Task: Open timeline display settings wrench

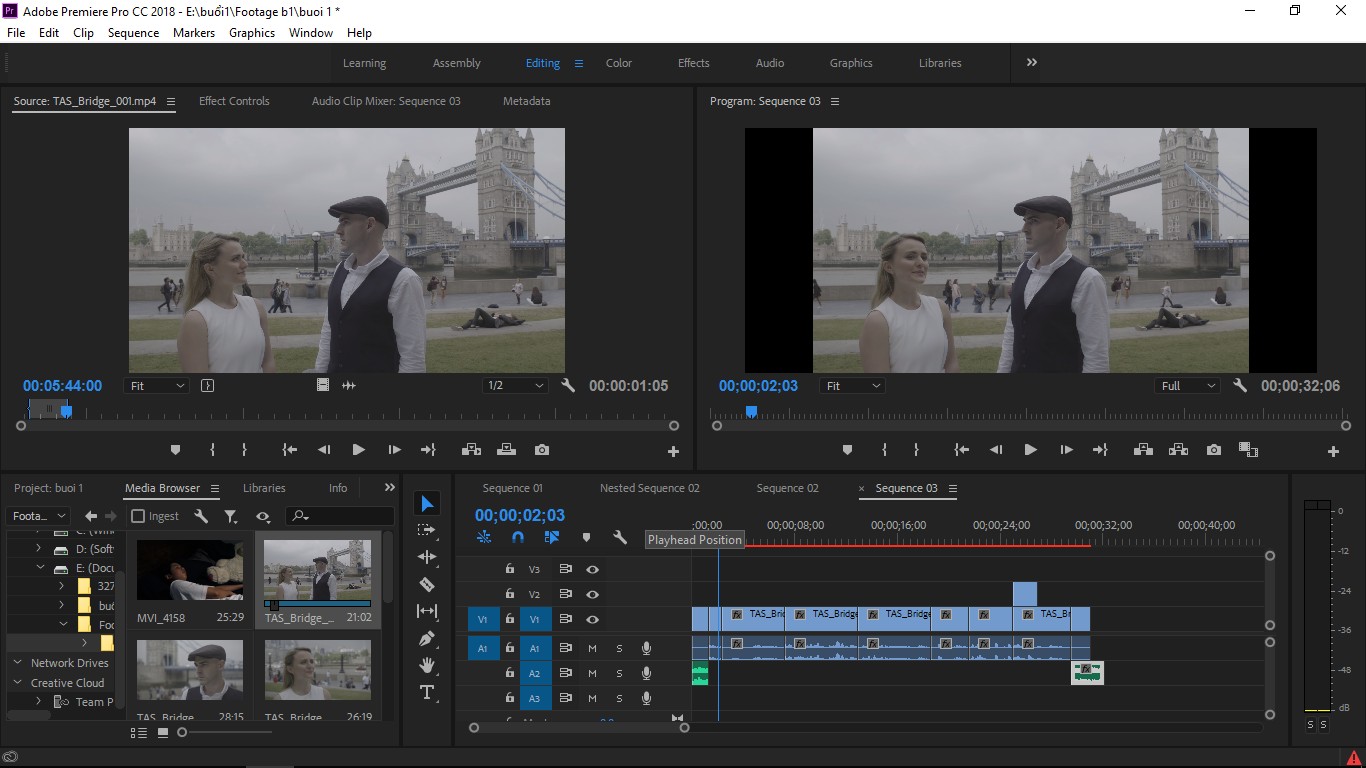Action: [620, 538]
